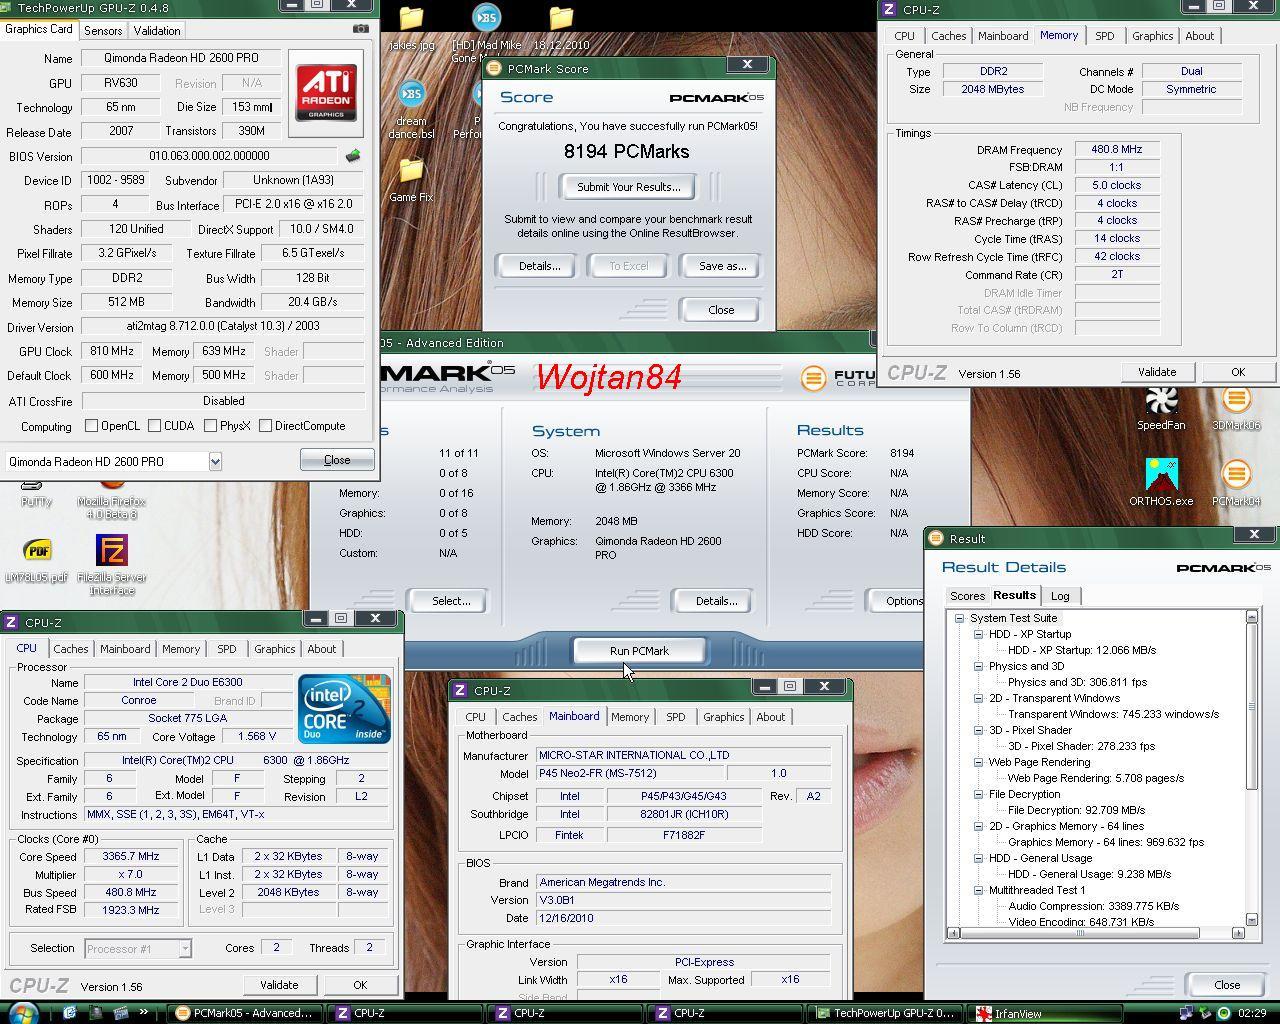Viewport: 1280px width, 1024px height.
Task: Click horizontal scrollbar thumb in Result Details
Action: click(x=1079, y=933)
